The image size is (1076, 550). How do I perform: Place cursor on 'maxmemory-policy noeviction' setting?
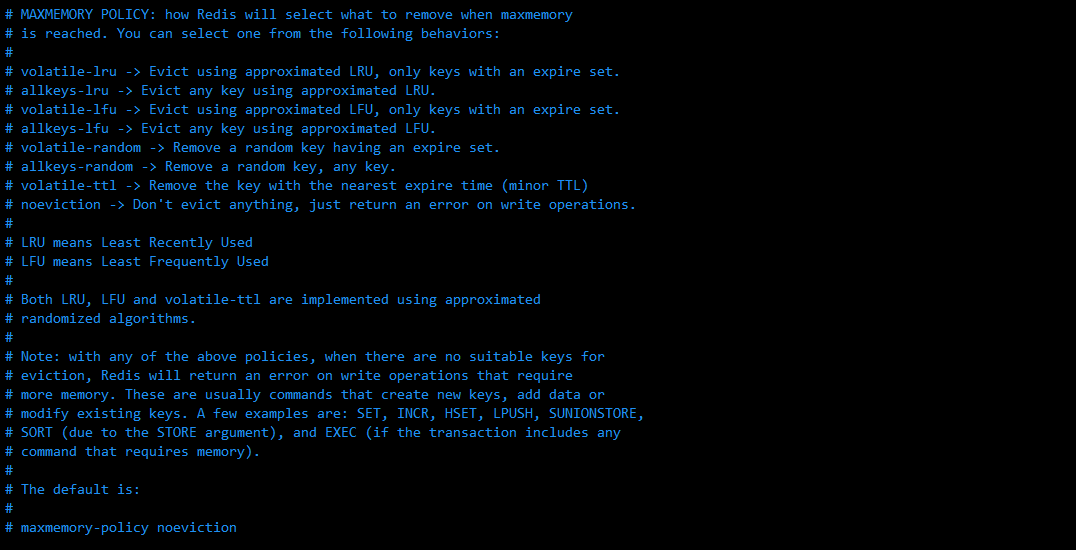coord(128,527)
